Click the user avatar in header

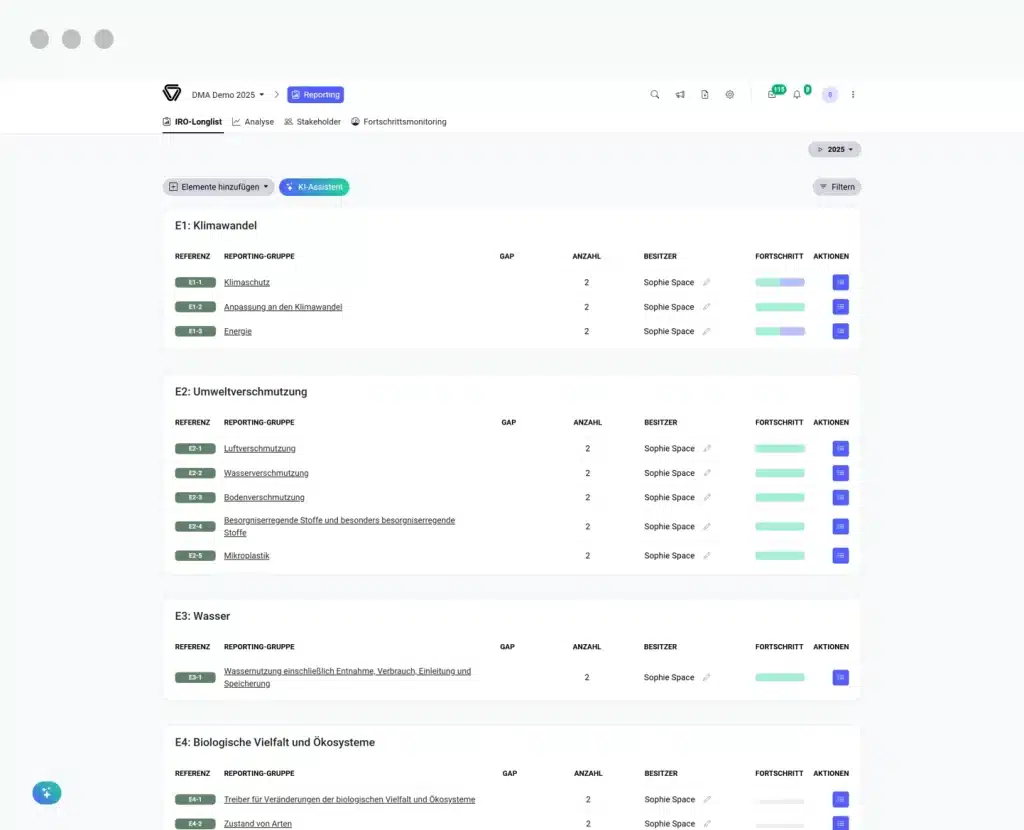tap(830, 95)
